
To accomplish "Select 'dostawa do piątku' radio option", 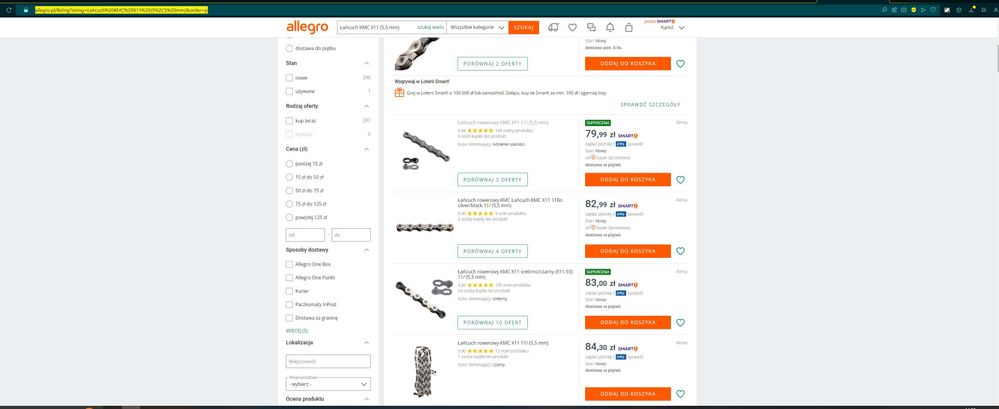I will tap(289, 48).
